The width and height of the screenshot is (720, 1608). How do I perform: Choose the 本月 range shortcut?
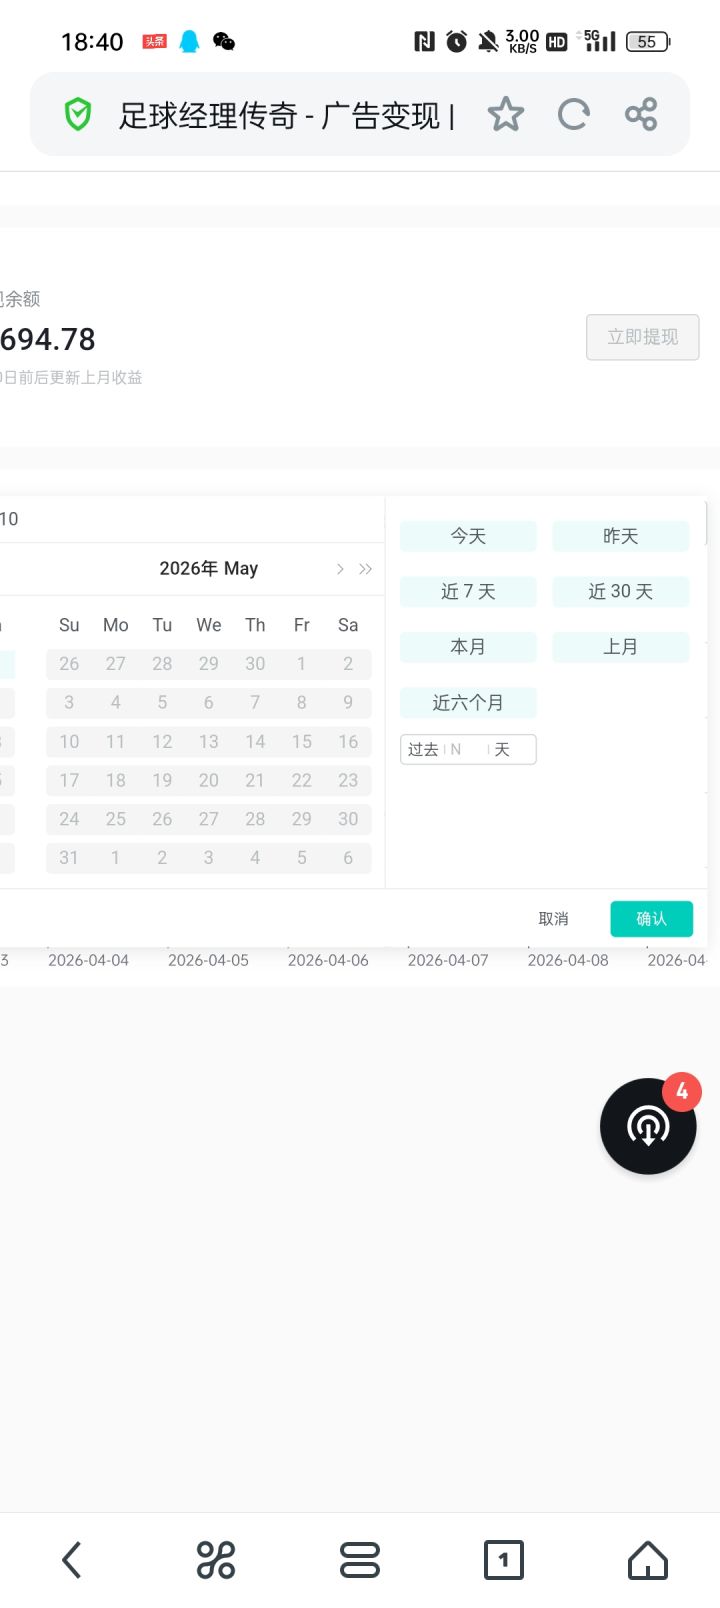[468, 647]
